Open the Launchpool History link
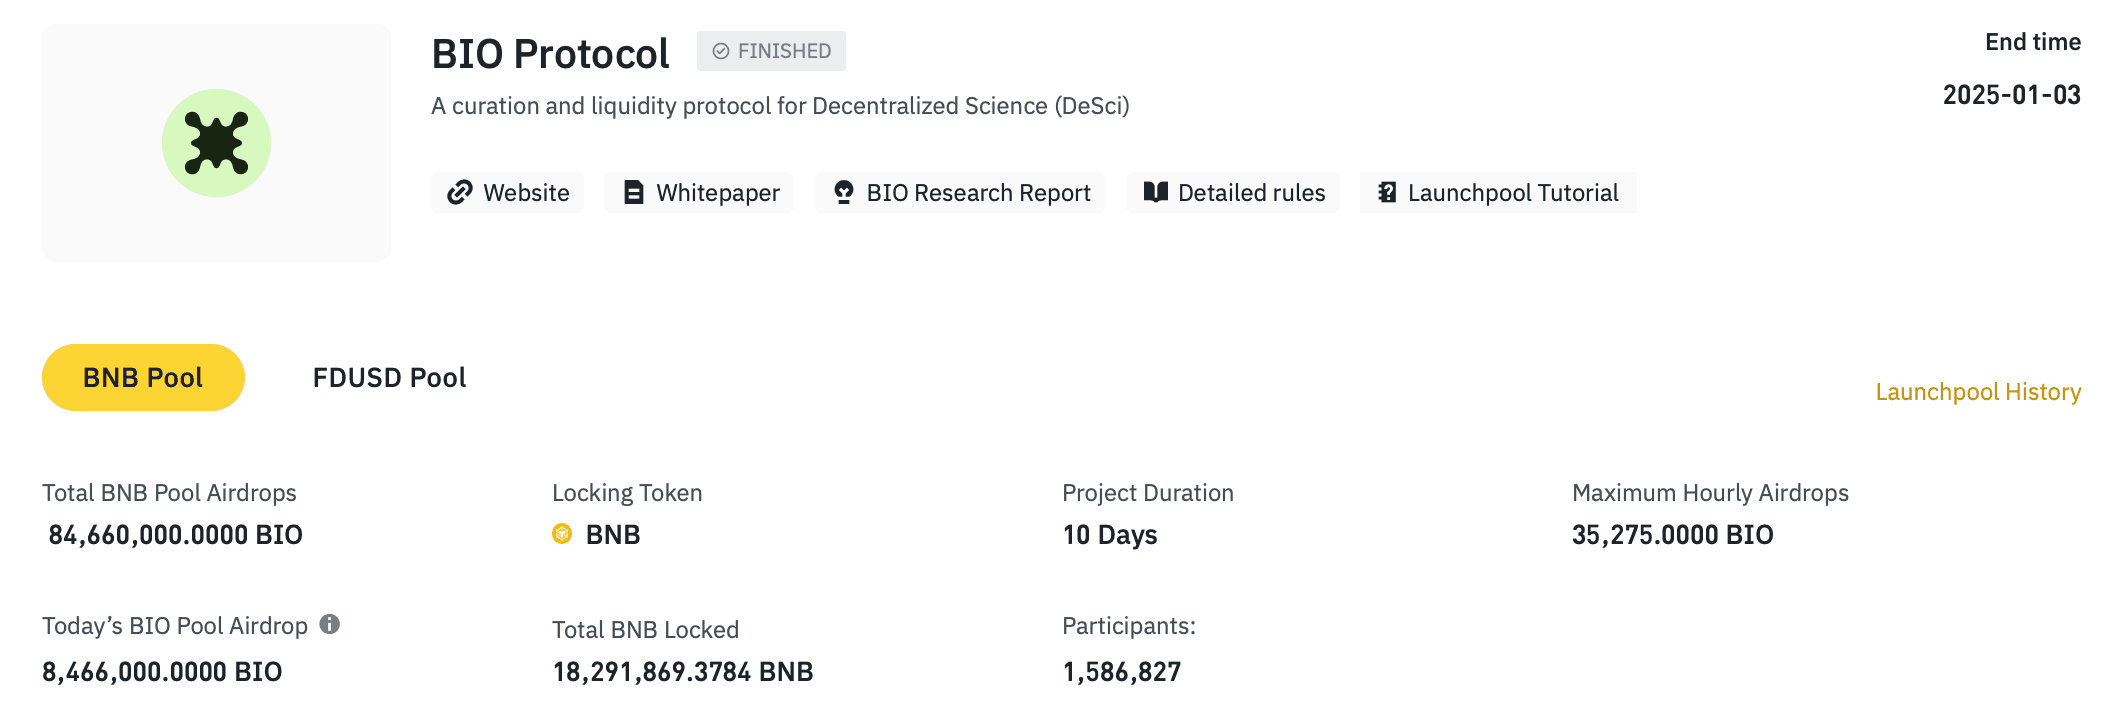 point(1977,392)
